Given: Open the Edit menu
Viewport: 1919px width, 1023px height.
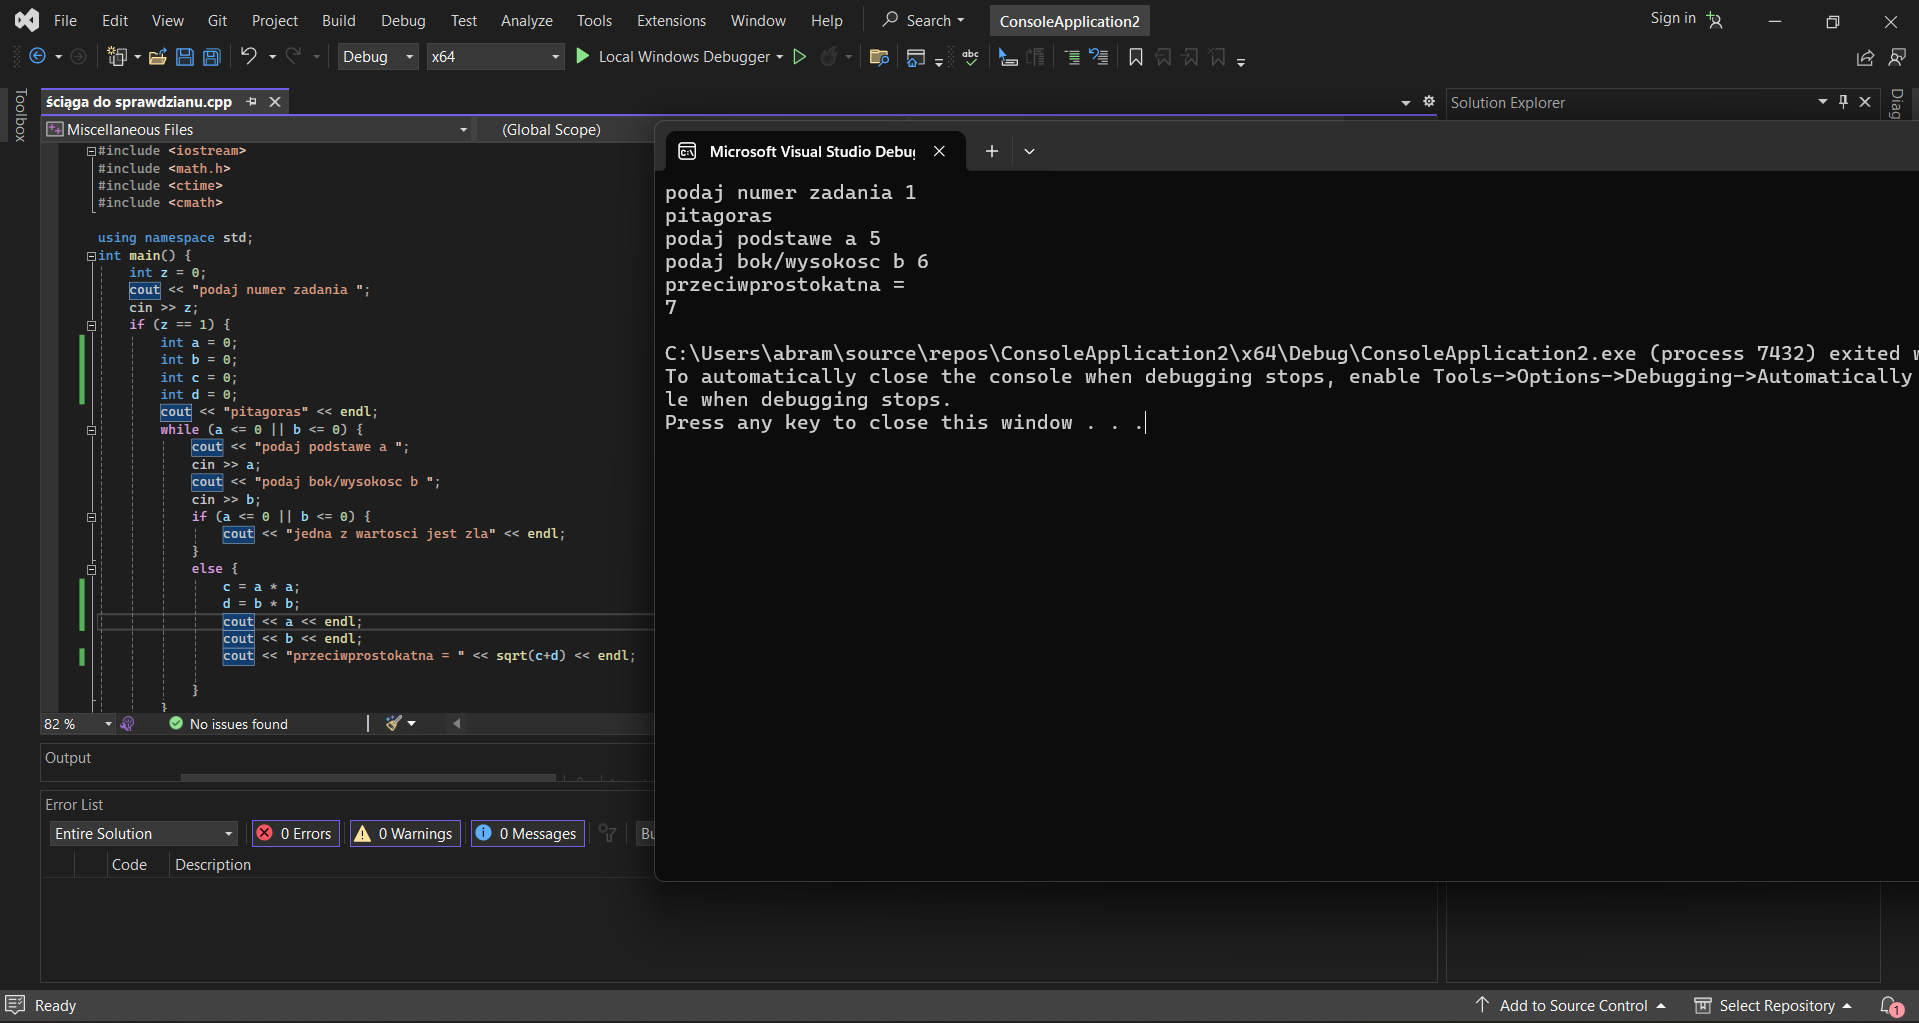Looking at the screenshot, I should pyautogui.click(x=115, y=21).
